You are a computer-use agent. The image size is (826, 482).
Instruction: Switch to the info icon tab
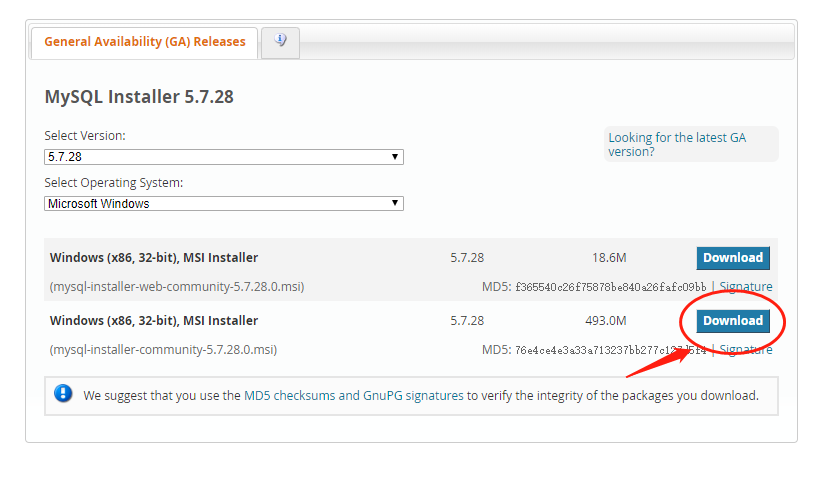point(280,42)
